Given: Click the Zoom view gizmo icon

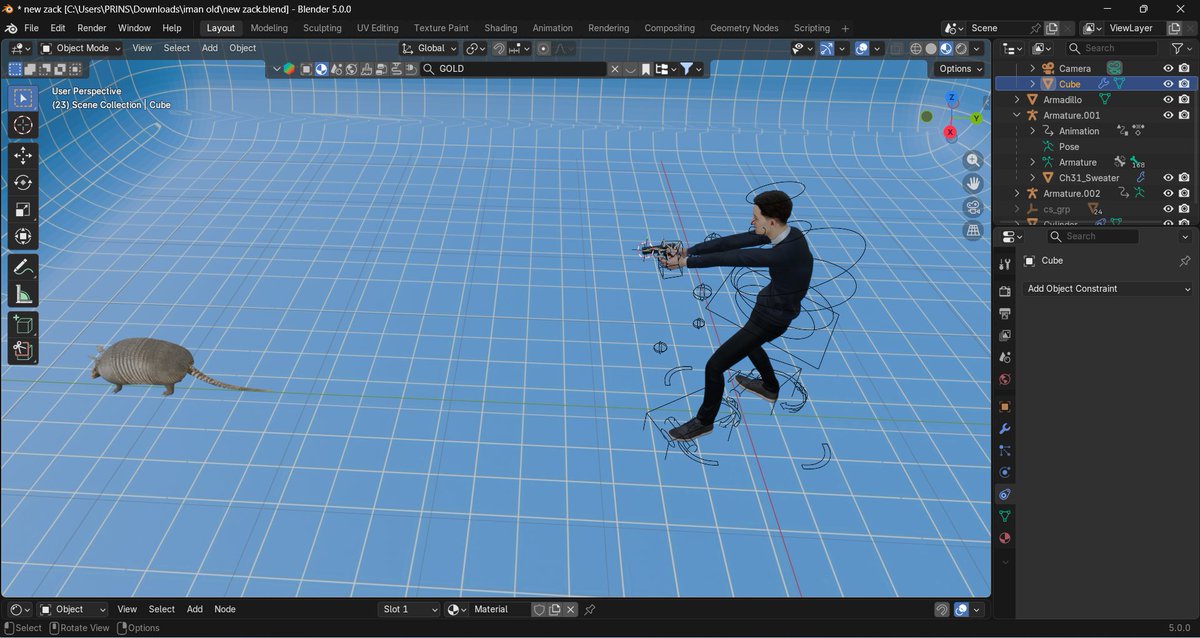Looking at the screenshot, I should click(973, 160).
